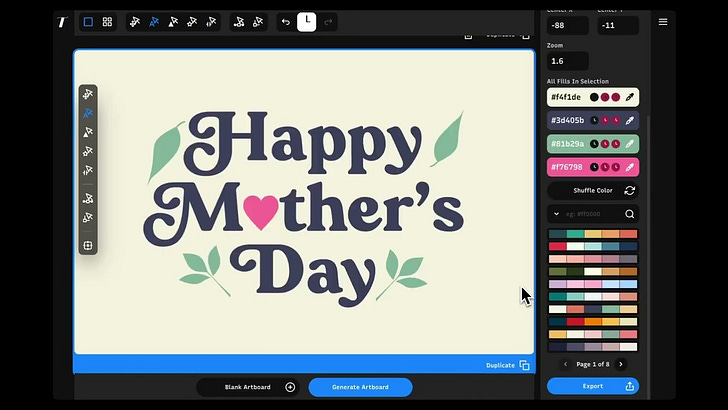Use the eyedropper on the #f76798 fill
This screenshot has width=728, height=410.
pos(630,167)
